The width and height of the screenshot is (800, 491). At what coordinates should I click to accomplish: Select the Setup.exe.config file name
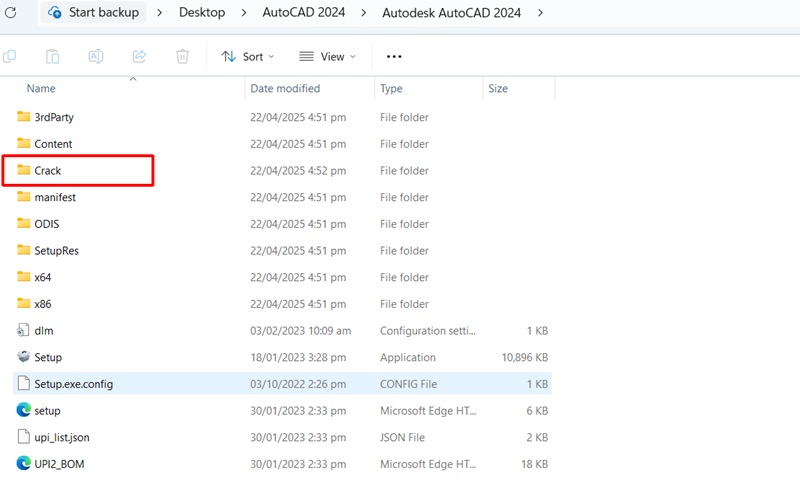click(73, 384)
